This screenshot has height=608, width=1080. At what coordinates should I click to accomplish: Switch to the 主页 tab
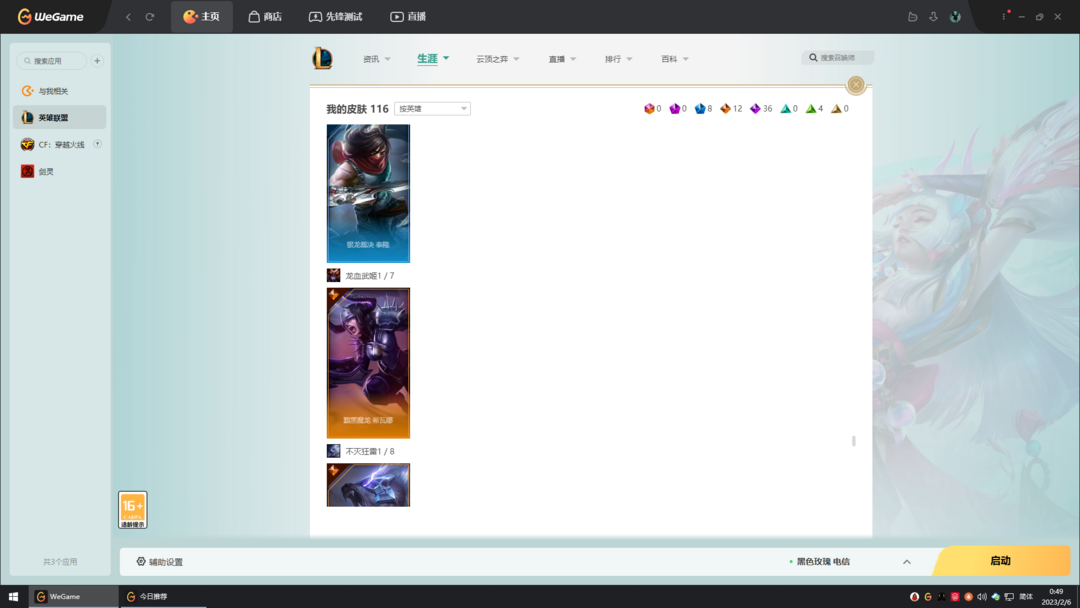tap(201, 17)
